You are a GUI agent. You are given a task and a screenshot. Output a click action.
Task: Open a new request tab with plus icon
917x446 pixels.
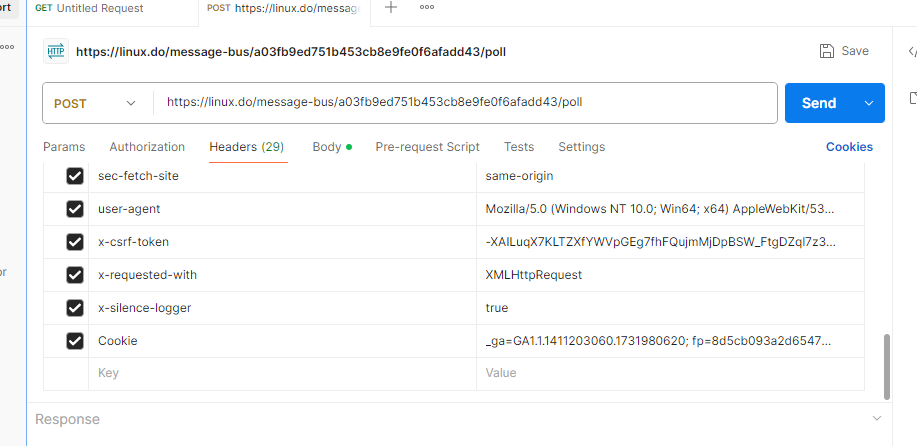tap(391, 7)
